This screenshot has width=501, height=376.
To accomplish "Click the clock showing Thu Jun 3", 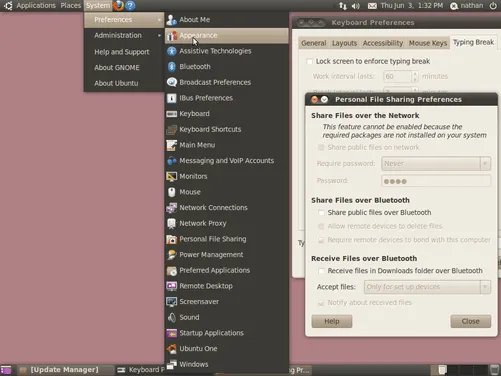I will pyautogui.click(x=411, y=6).
